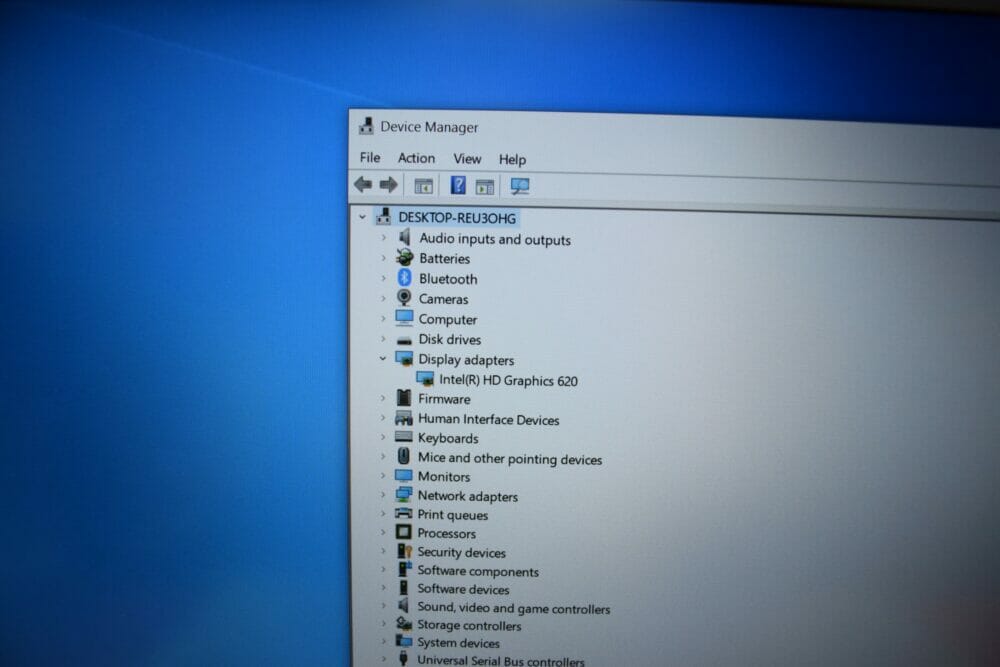Click the Firmware chip icon

click(404, 398)
